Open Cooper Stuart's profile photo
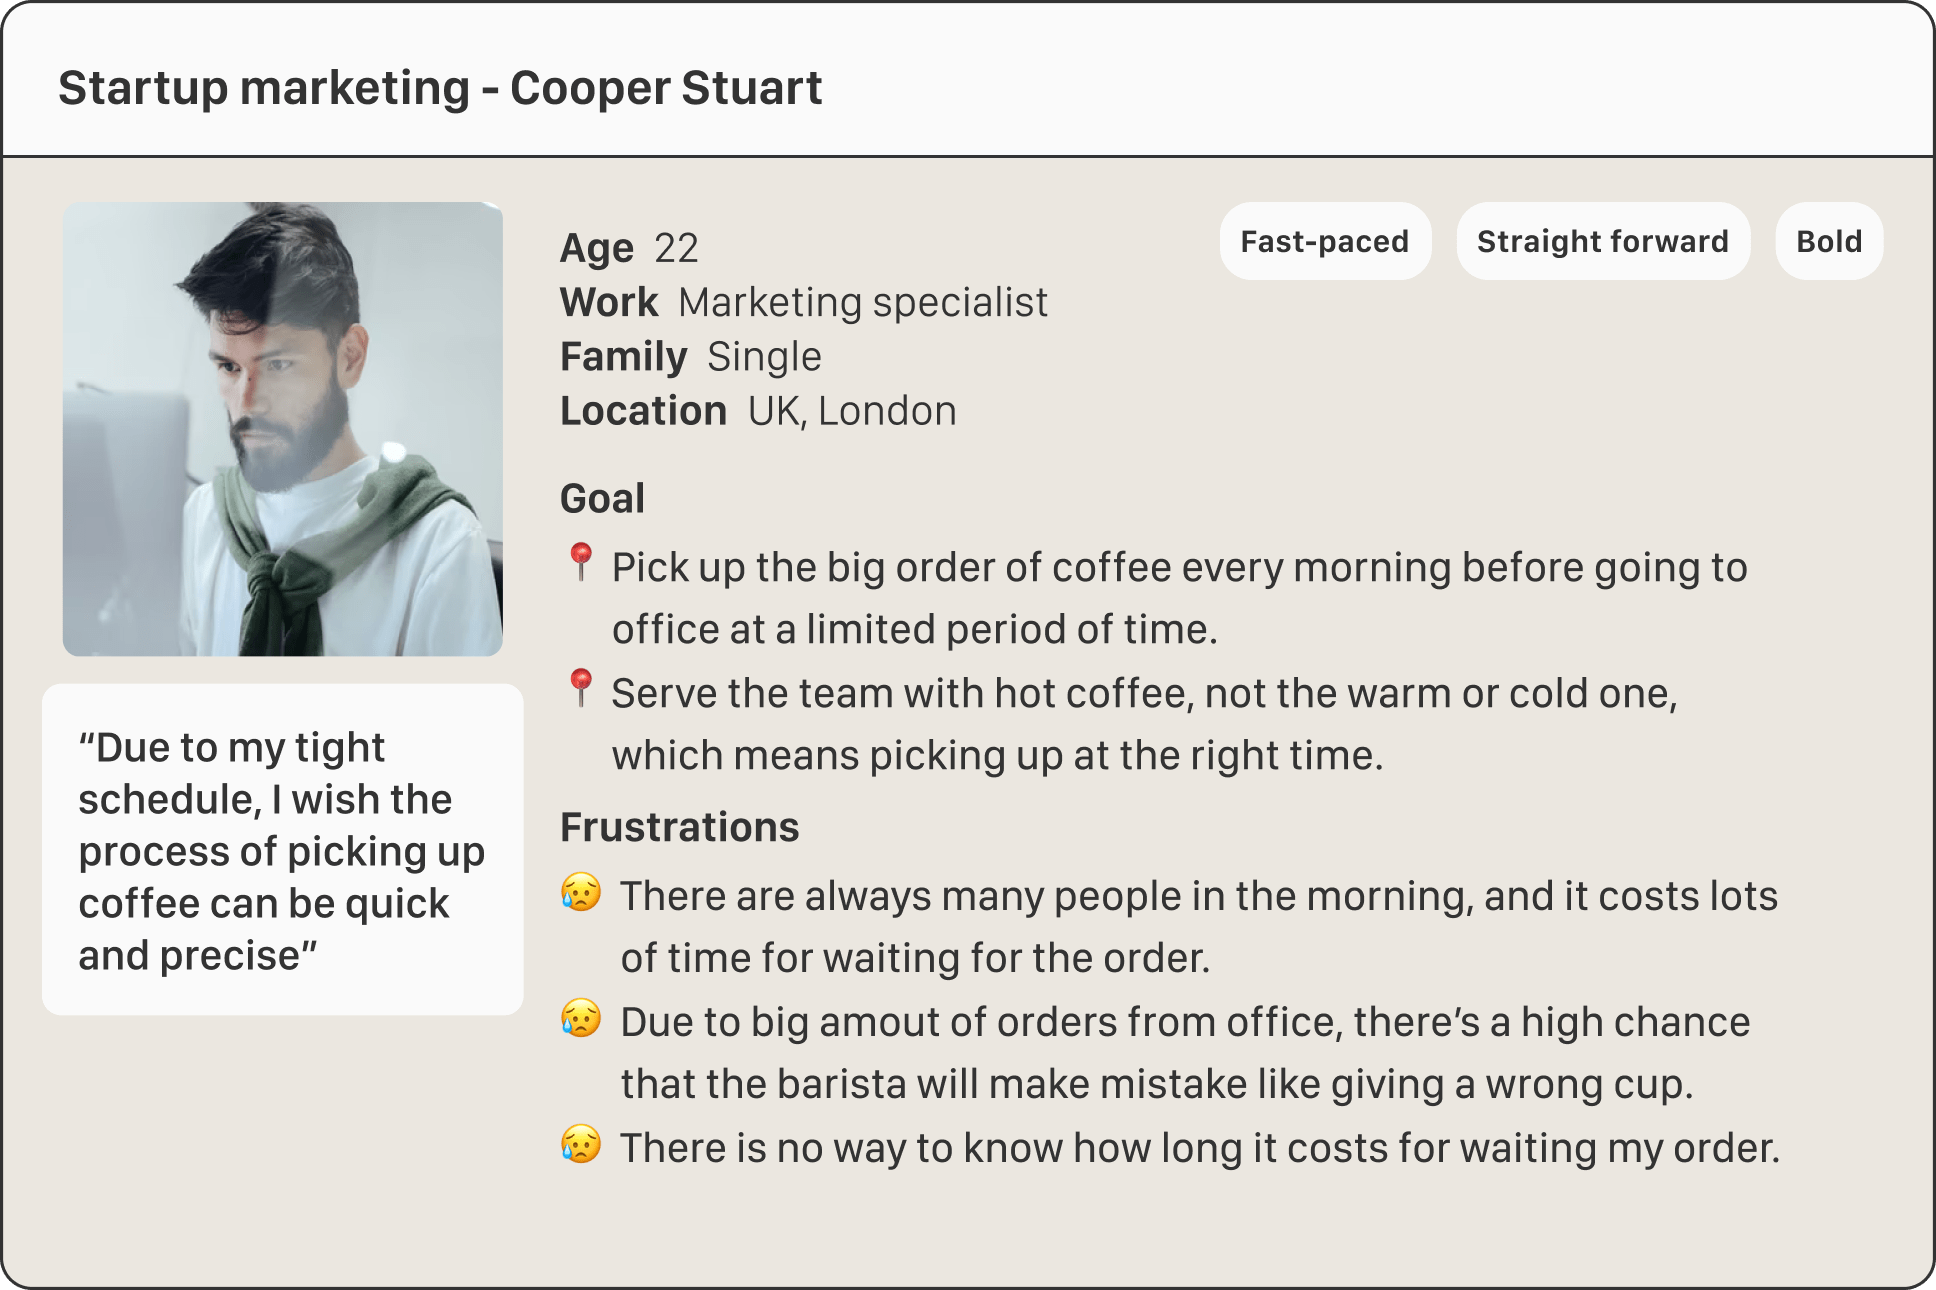 (283, 429)
